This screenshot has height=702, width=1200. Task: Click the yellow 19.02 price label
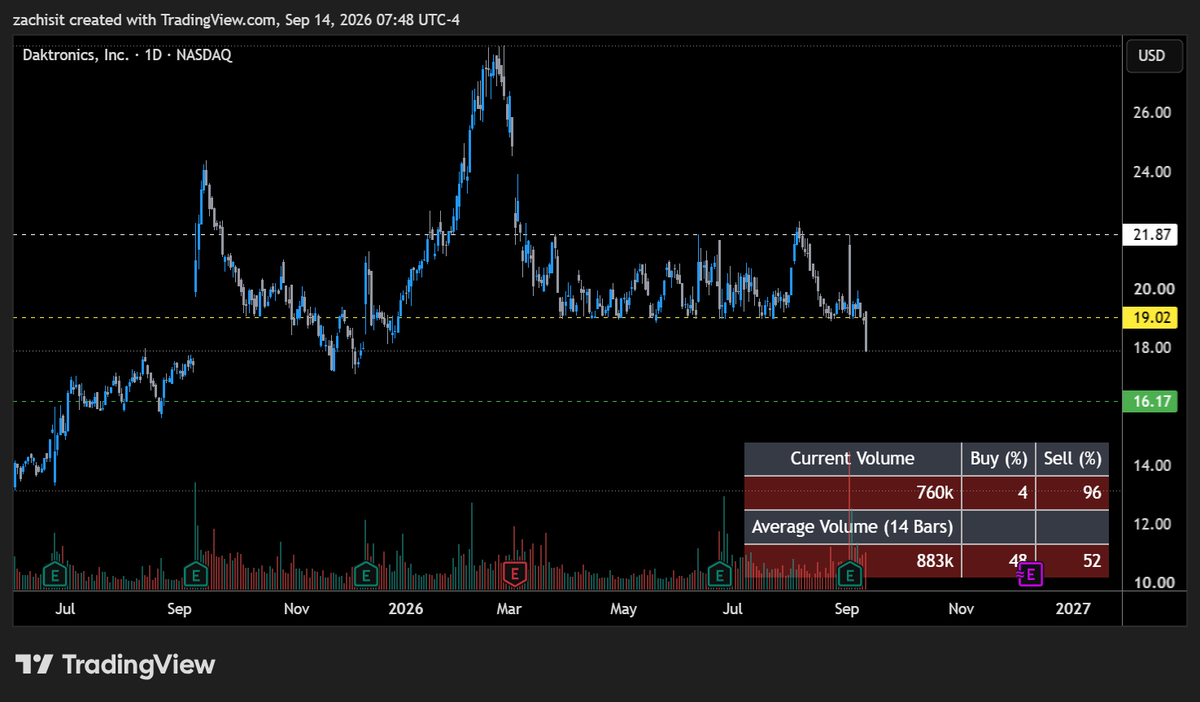click(1151, 318)
